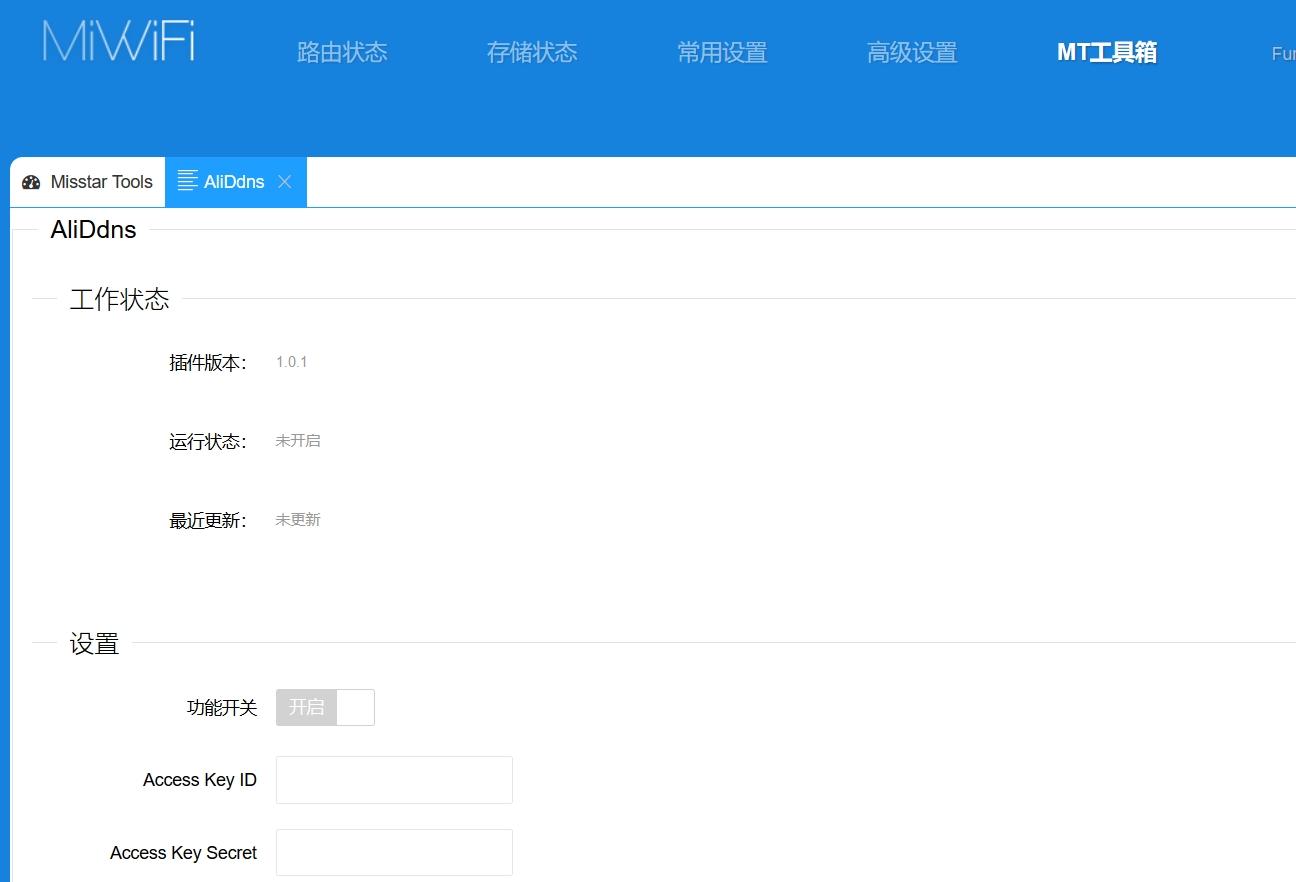The height and width of the screenshot is (882, 1296).
Task: Click into the Access Key Secret field
Action: click(394, 853)
